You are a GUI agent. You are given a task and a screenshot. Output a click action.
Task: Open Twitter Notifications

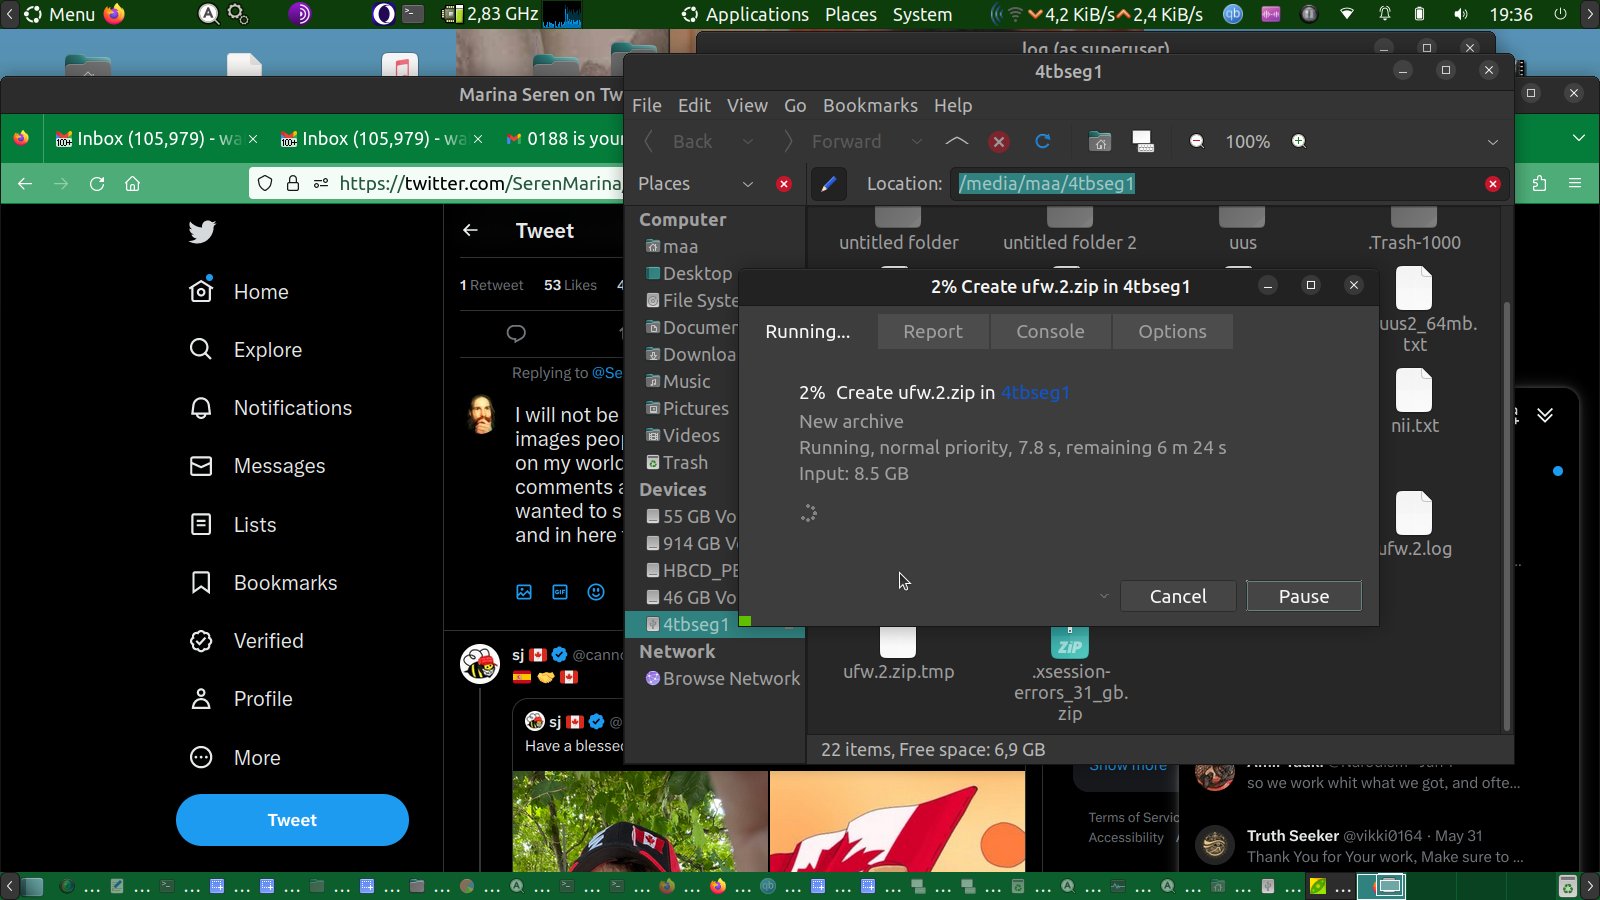271,408
